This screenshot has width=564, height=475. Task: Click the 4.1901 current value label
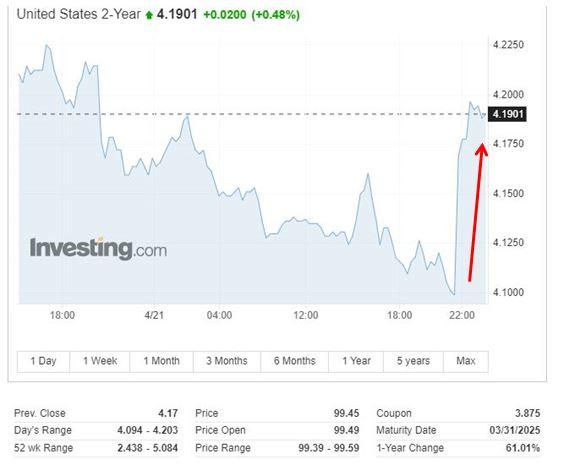pyautogui.click(x=508, y=114)
